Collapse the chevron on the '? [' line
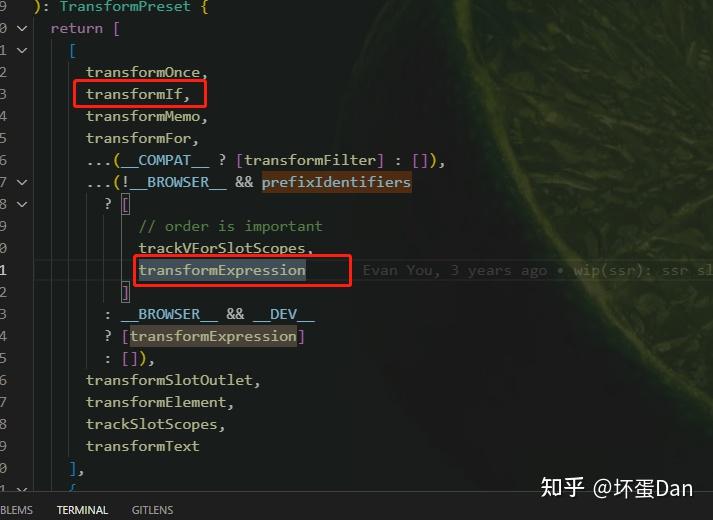Image resolution: width=713 pixels, height=520 pixels. [22, 205]
